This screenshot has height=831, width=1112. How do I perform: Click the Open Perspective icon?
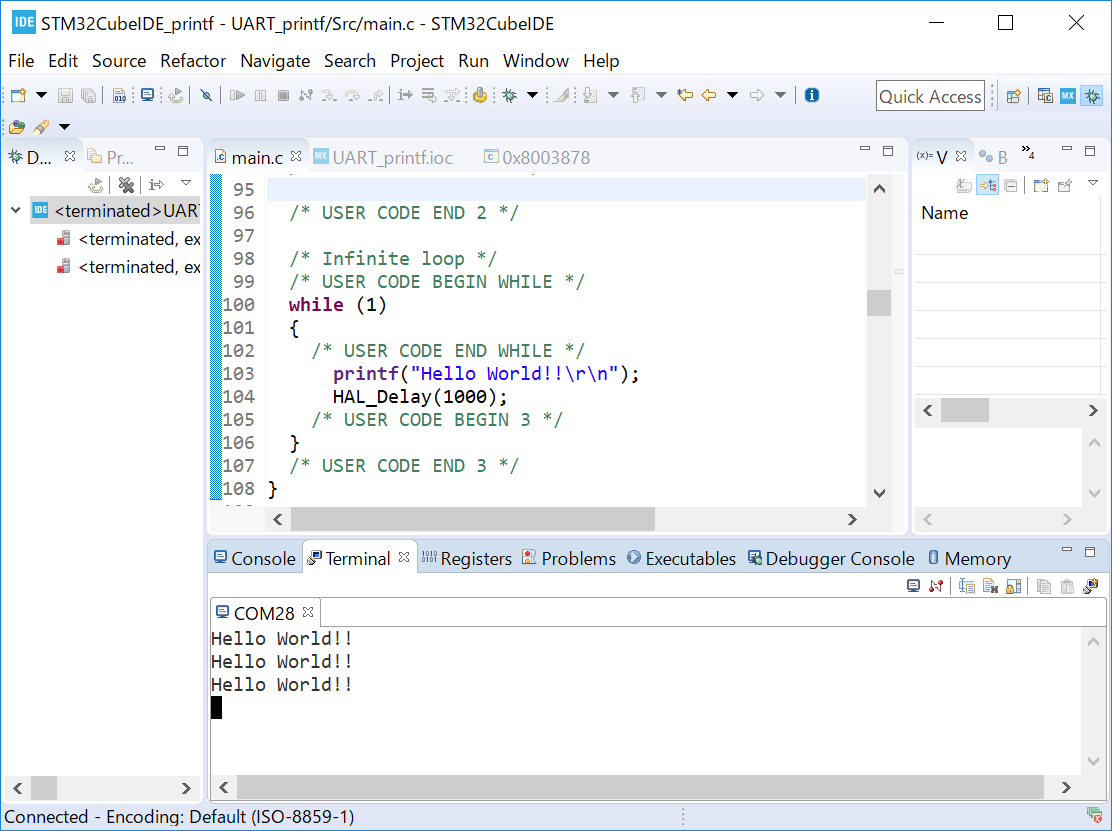(x=1013, y=96)
